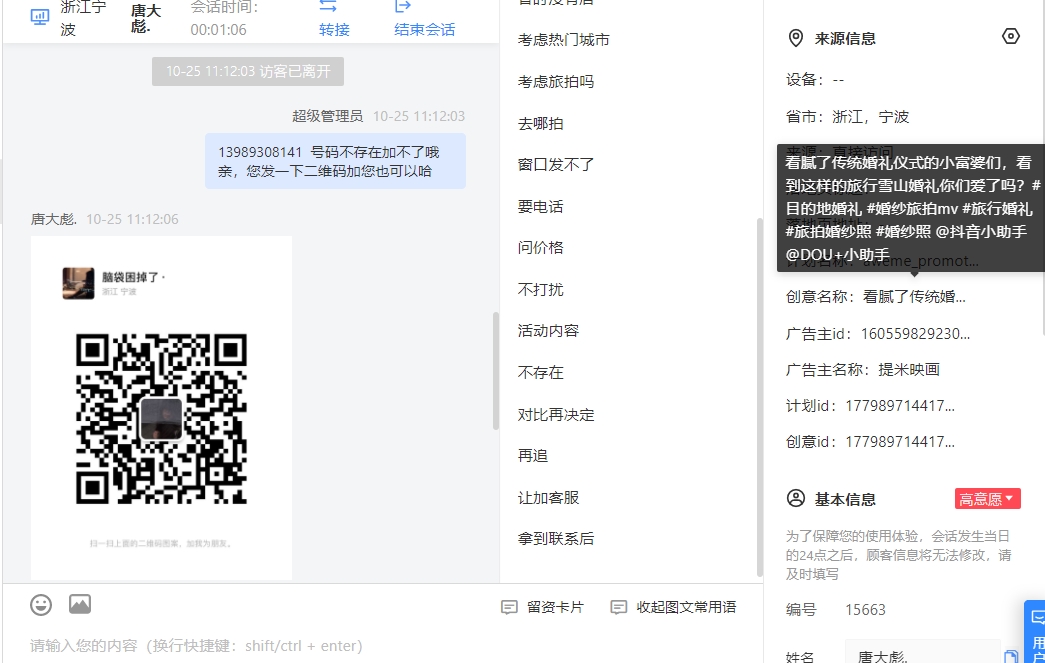
Task: Click the 创意id value
Action: point(900,442)
